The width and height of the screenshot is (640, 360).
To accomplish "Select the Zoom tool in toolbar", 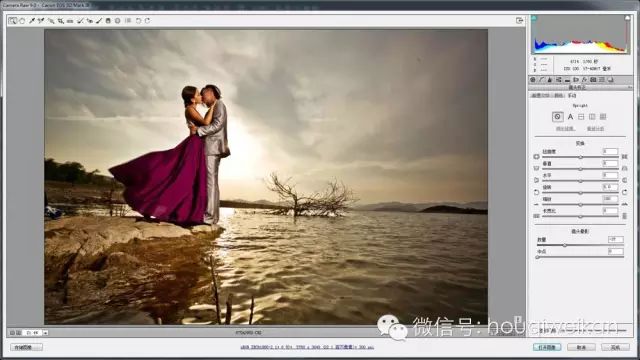I will (13, 20).
